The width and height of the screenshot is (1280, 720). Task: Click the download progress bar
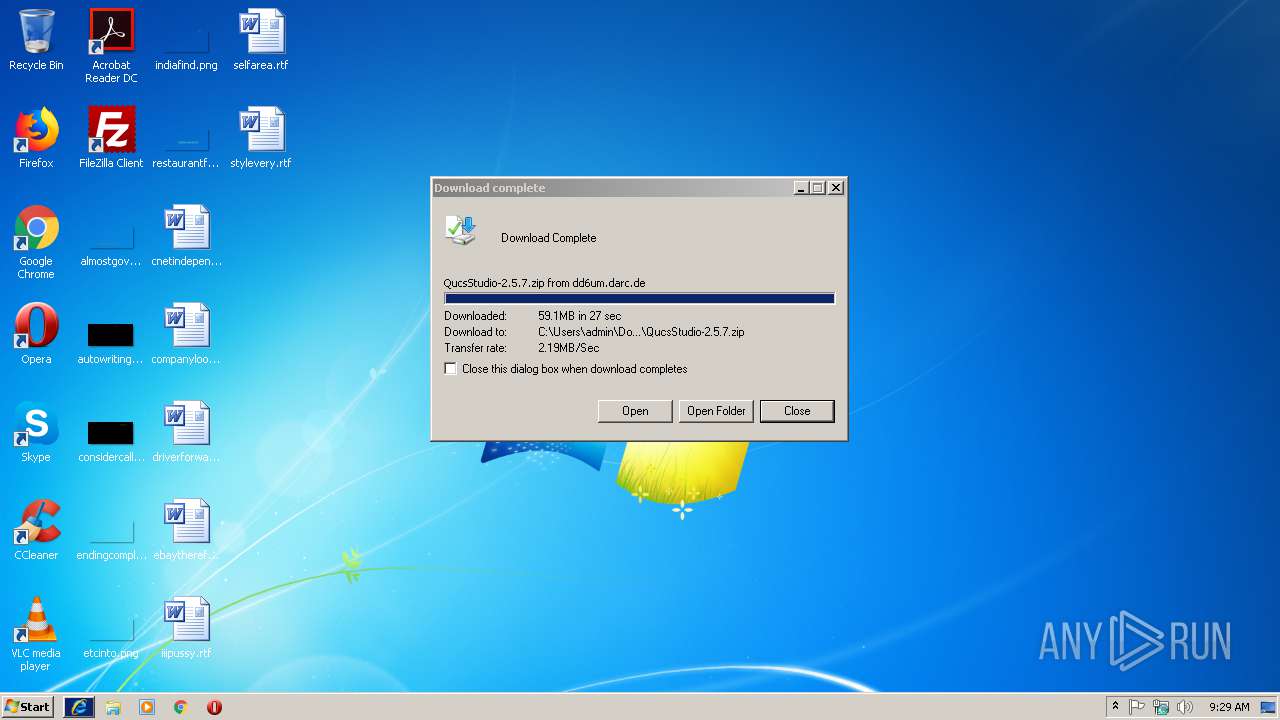click(x=639, y=298)
